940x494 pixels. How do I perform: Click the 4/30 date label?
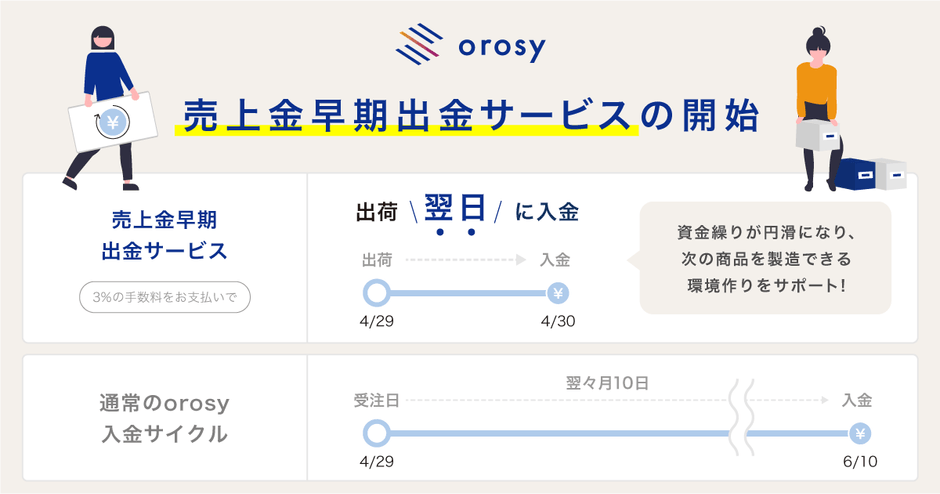coord(558,322)
